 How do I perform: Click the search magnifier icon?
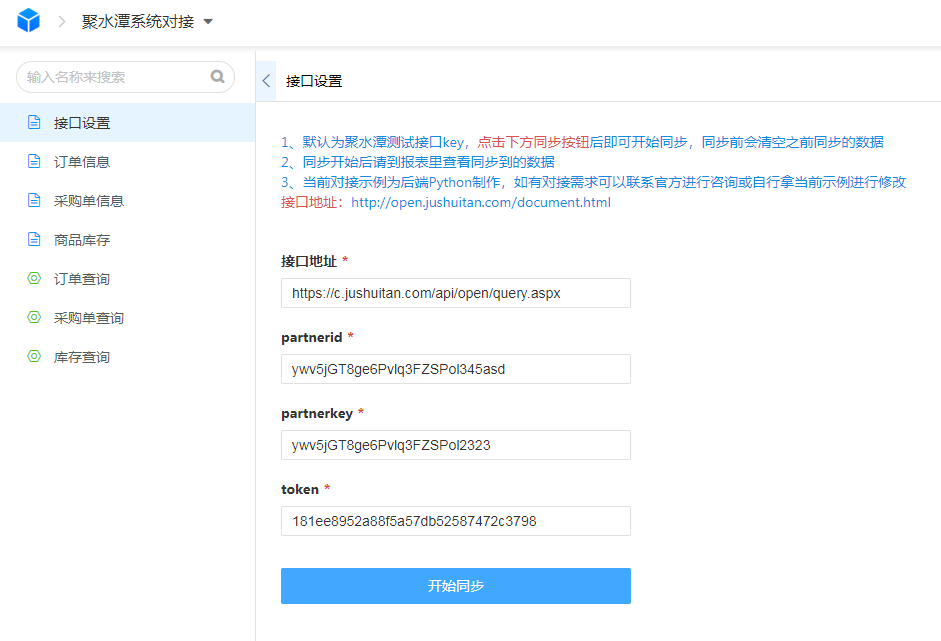[217, 77]
